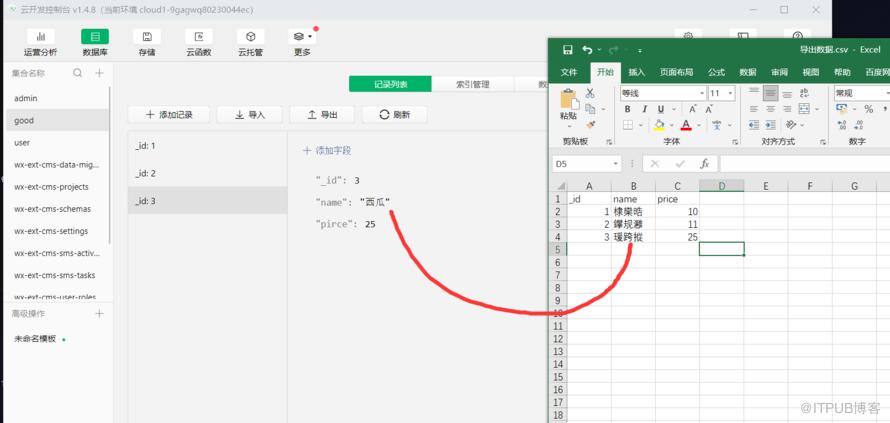The image size is (890, 423).
Task: Toggle bold formatting in Excel
Action: click(x=627, y=109)
